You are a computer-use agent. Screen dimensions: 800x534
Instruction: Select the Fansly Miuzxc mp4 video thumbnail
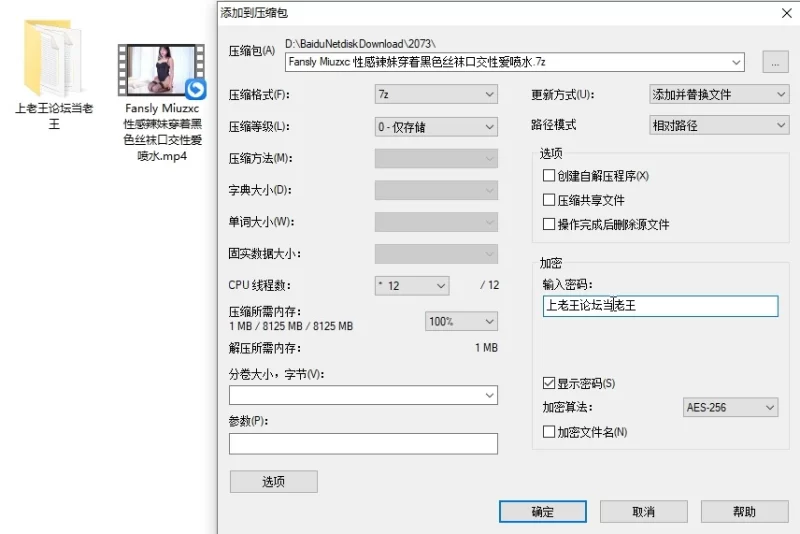point(161,70)
